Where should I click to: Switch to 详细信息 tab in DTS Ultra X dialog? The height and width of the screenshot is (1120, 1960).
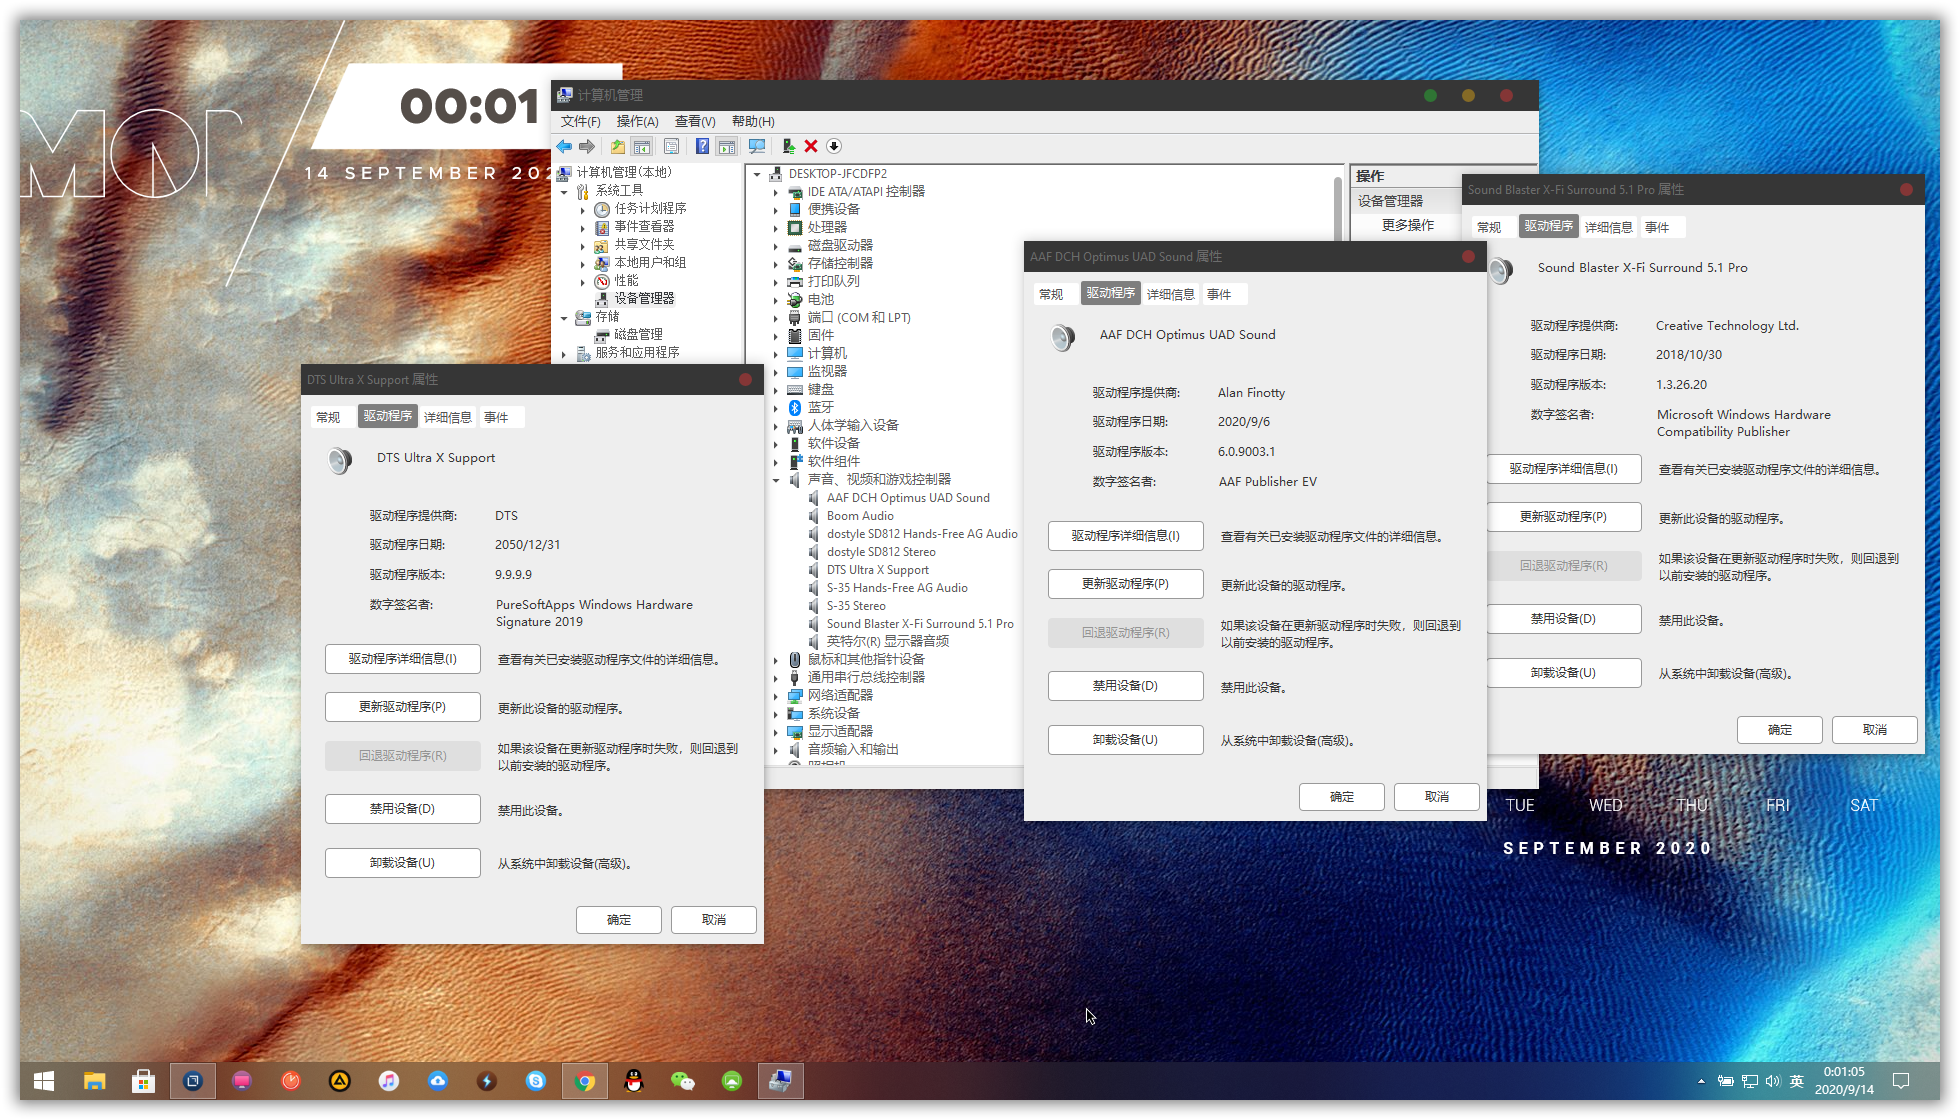pyautogui.click(x=447, y=417)
